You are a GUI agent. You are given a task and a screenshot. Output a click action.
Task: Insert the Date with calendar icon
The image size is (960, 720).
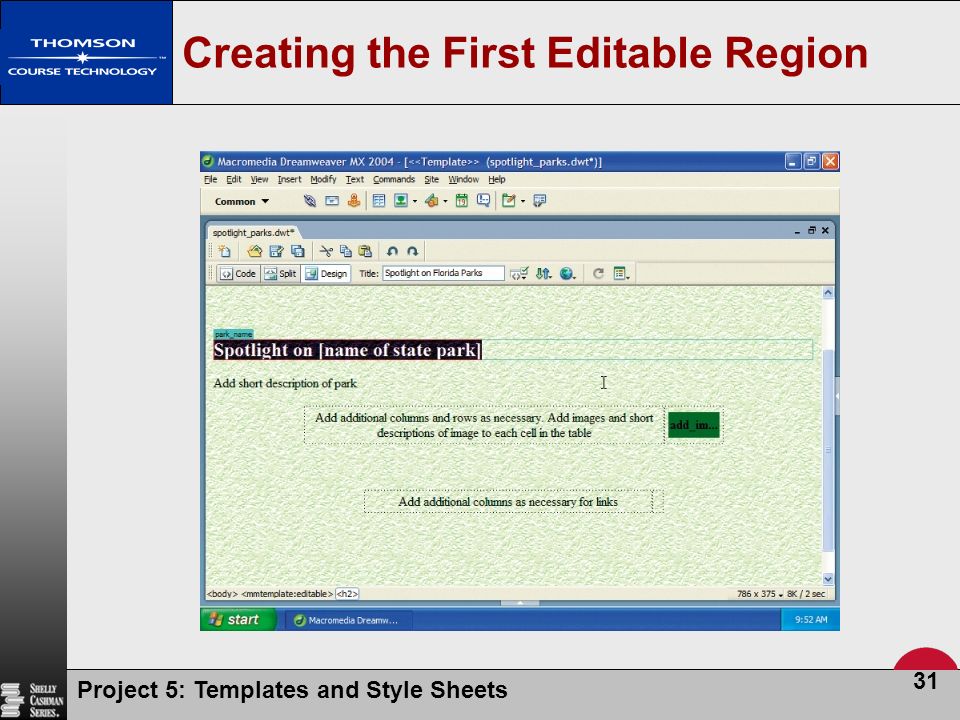[x=462, y=201]
